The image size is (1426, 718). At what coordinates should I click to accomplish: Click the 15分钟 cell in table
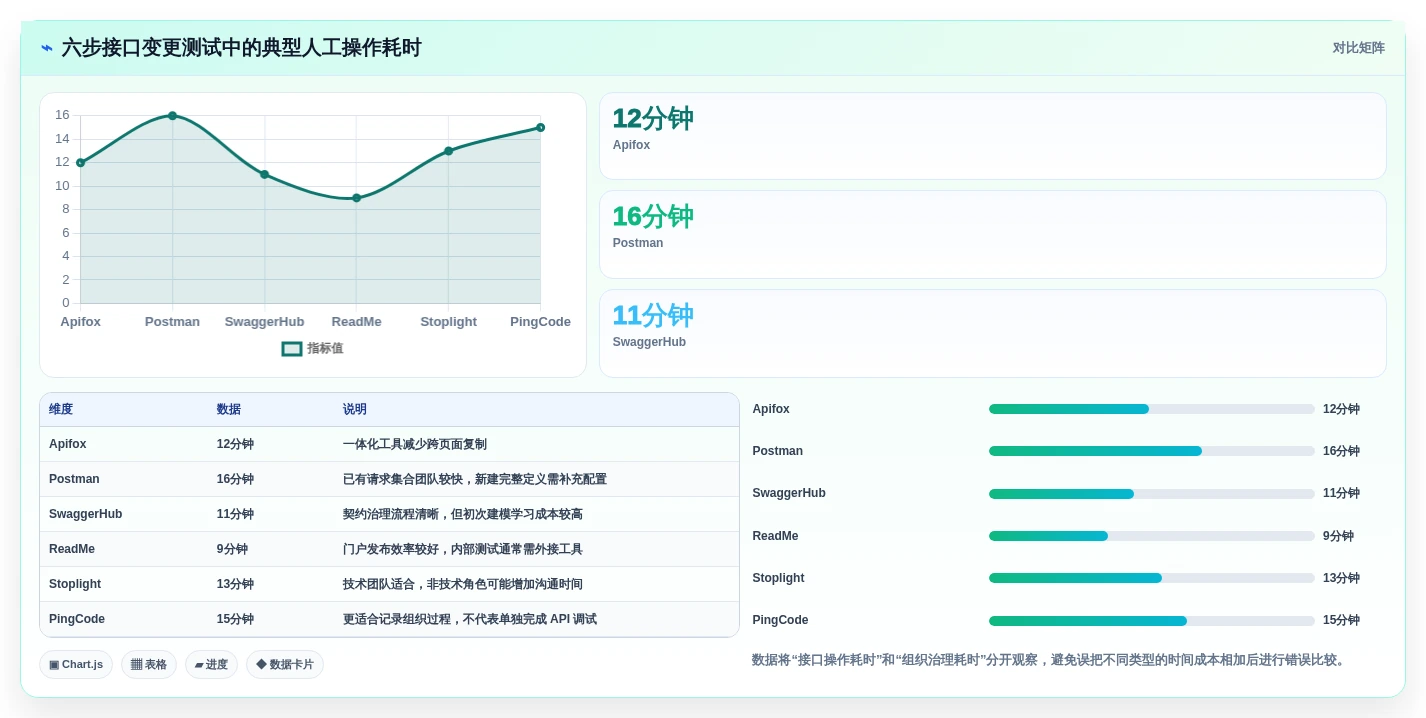(x=235, y=619)
